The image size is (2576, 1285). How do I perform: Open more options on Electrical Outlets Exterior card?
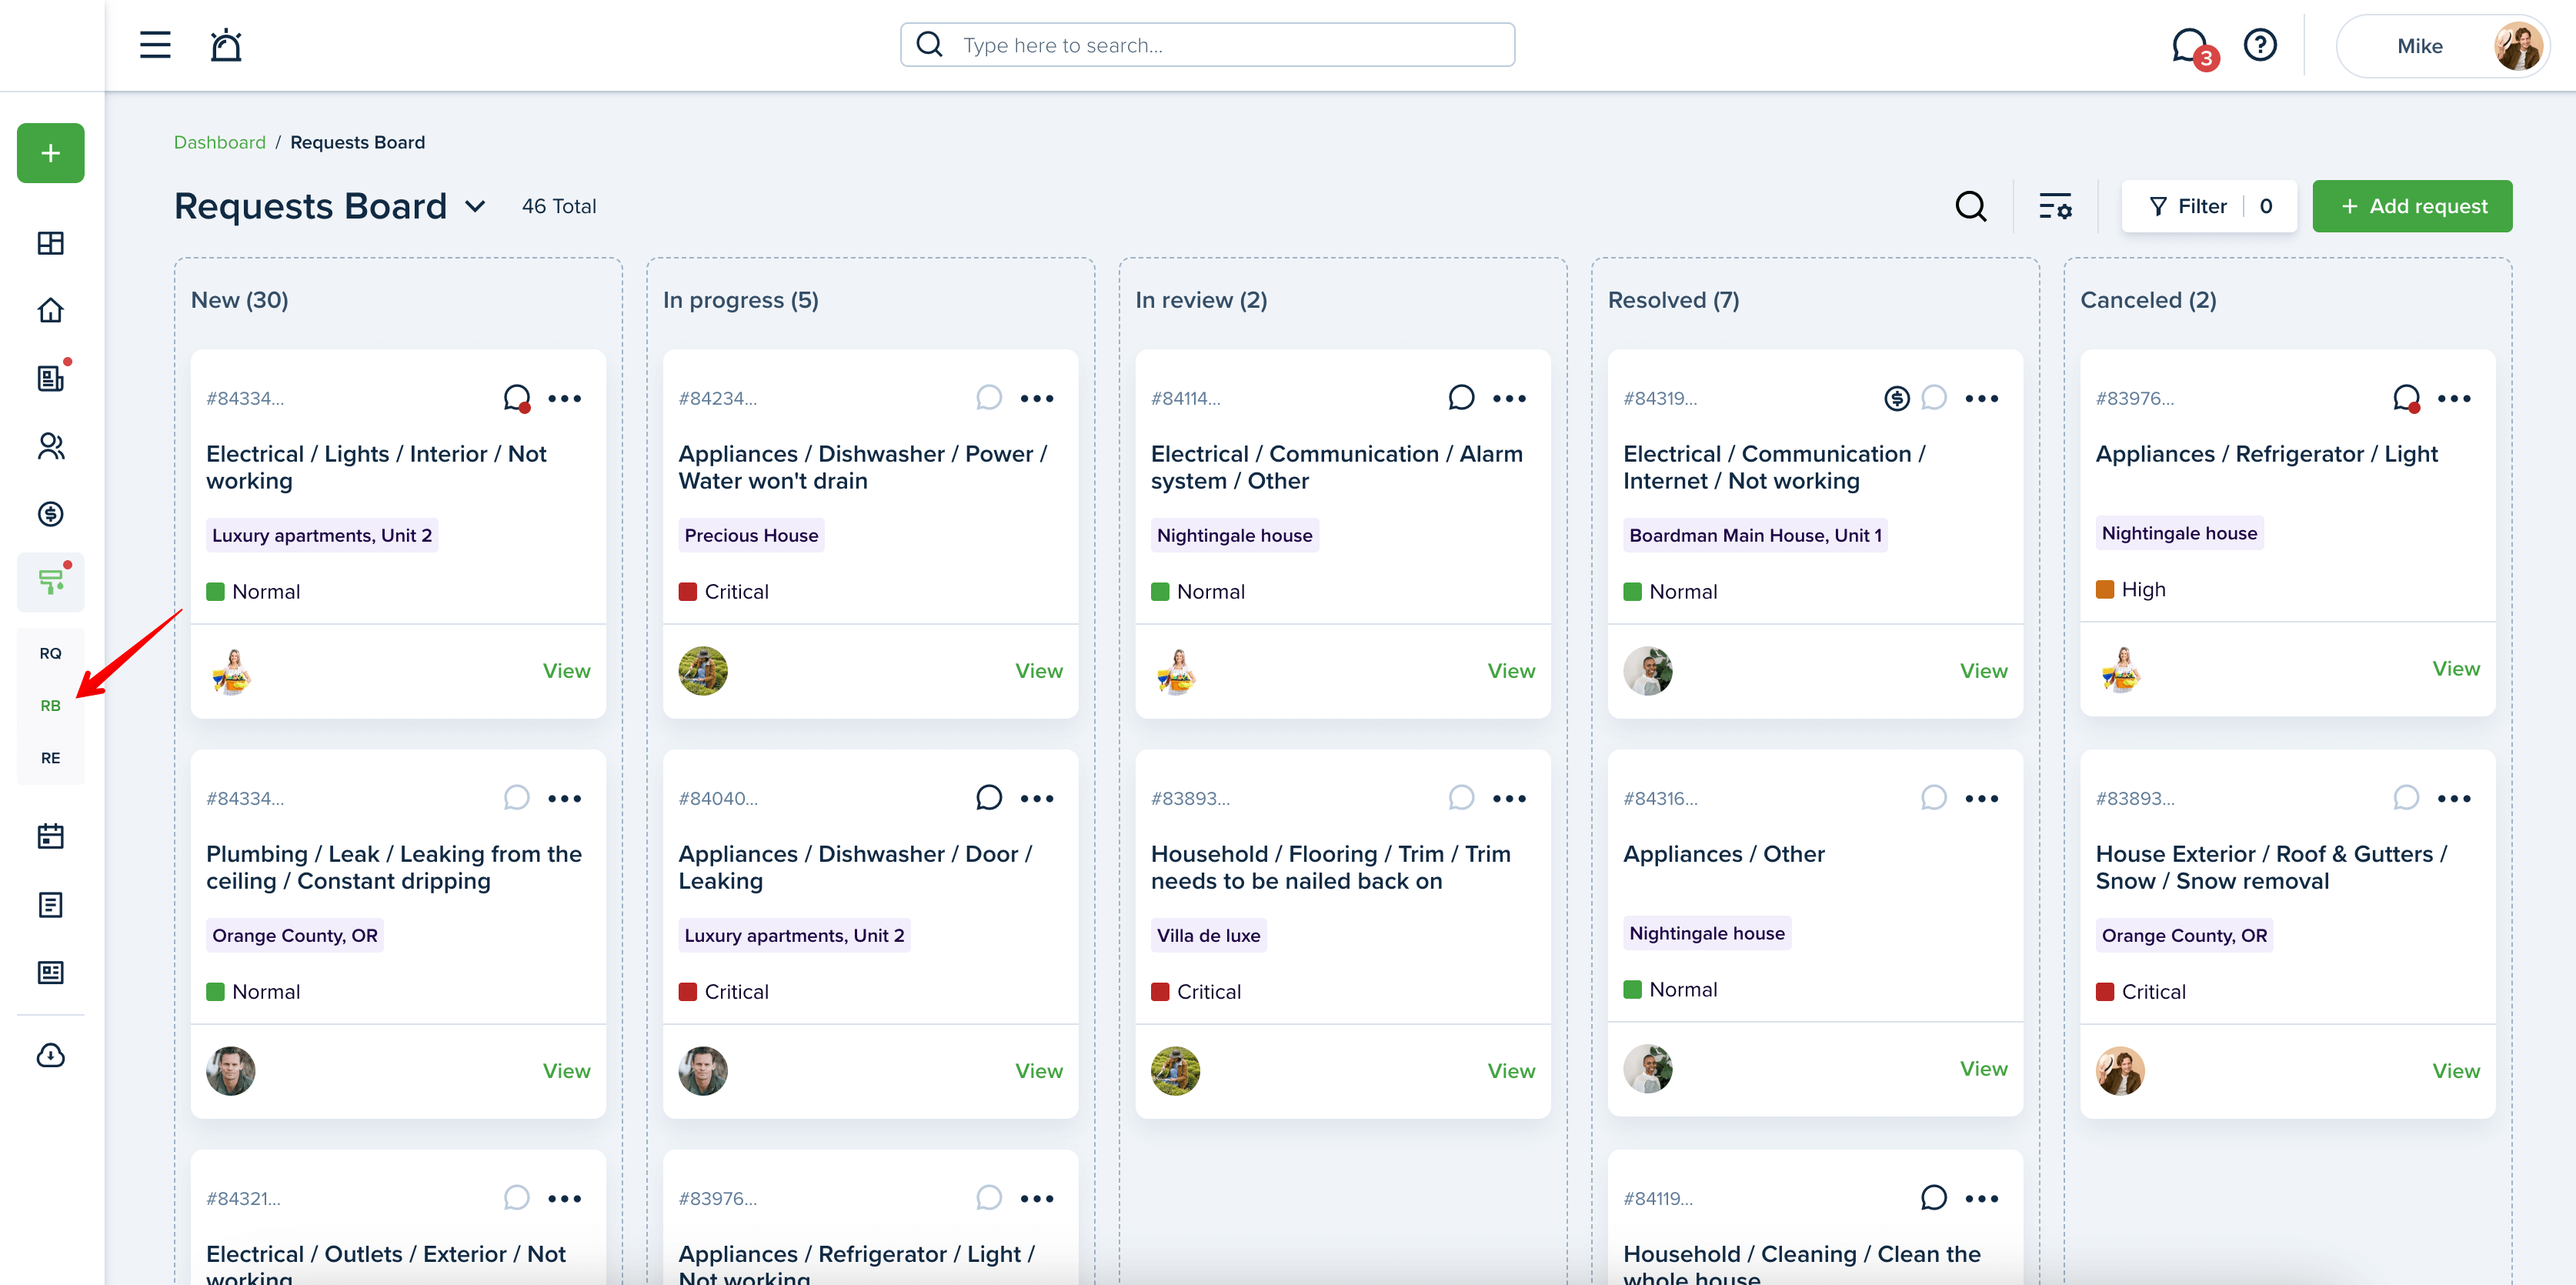click(565, 1198)
